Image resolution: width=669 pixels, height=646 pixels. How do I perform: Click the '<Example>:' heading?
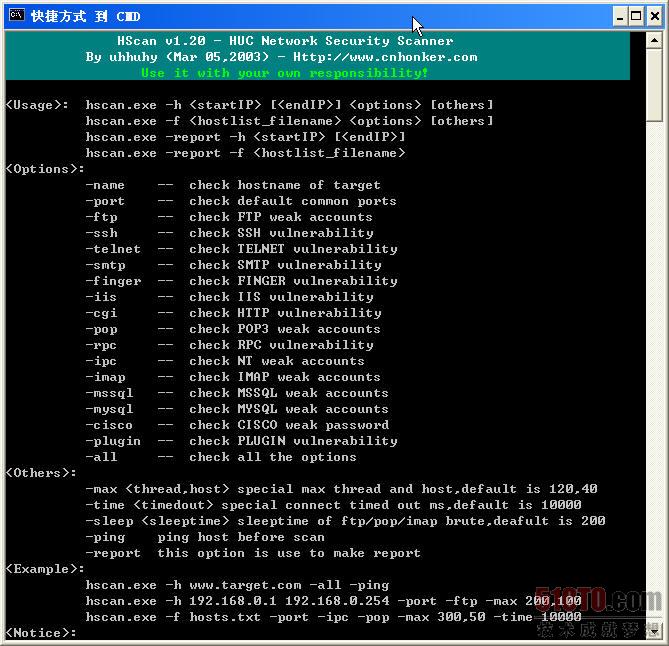(x=45, y=569)
